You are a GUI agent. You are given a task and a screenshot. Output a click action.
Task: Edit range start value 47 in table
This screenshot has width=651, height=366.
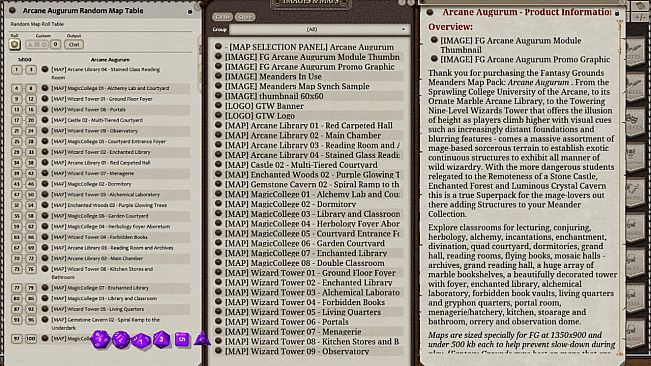tap(16, 194)
